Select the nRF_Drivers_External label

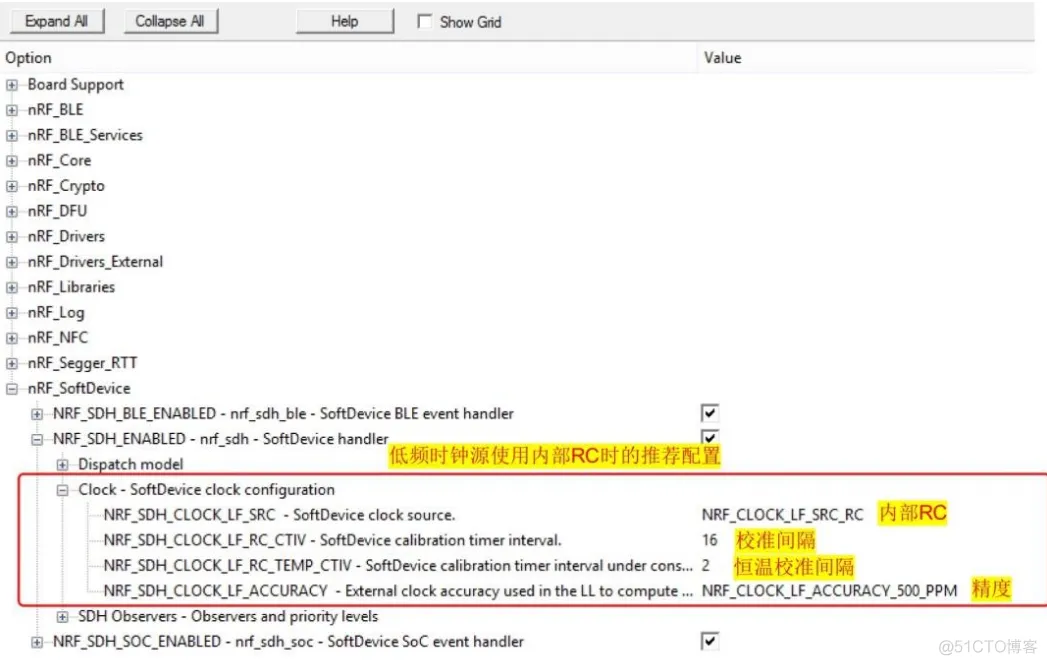(95, 262)
